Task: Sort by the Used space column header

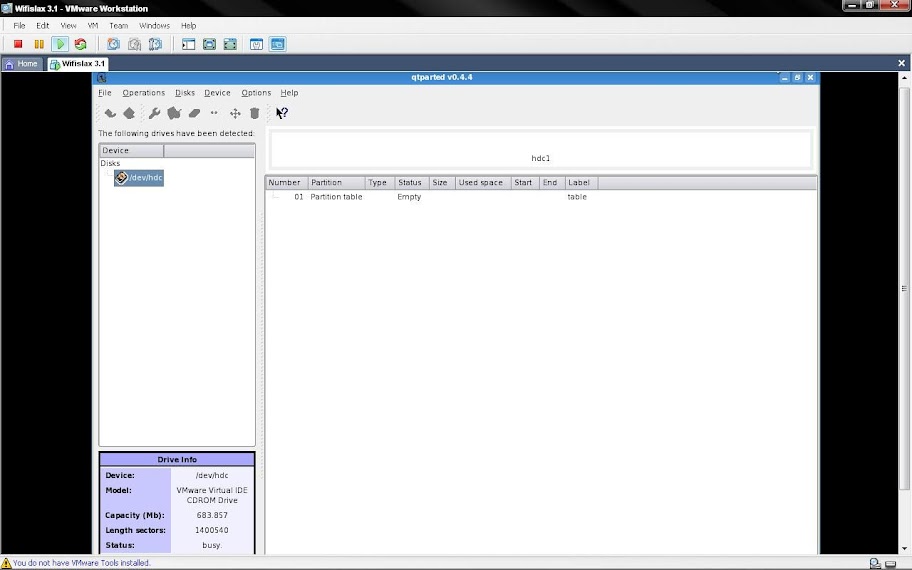Action: click(x=483, y=183)
